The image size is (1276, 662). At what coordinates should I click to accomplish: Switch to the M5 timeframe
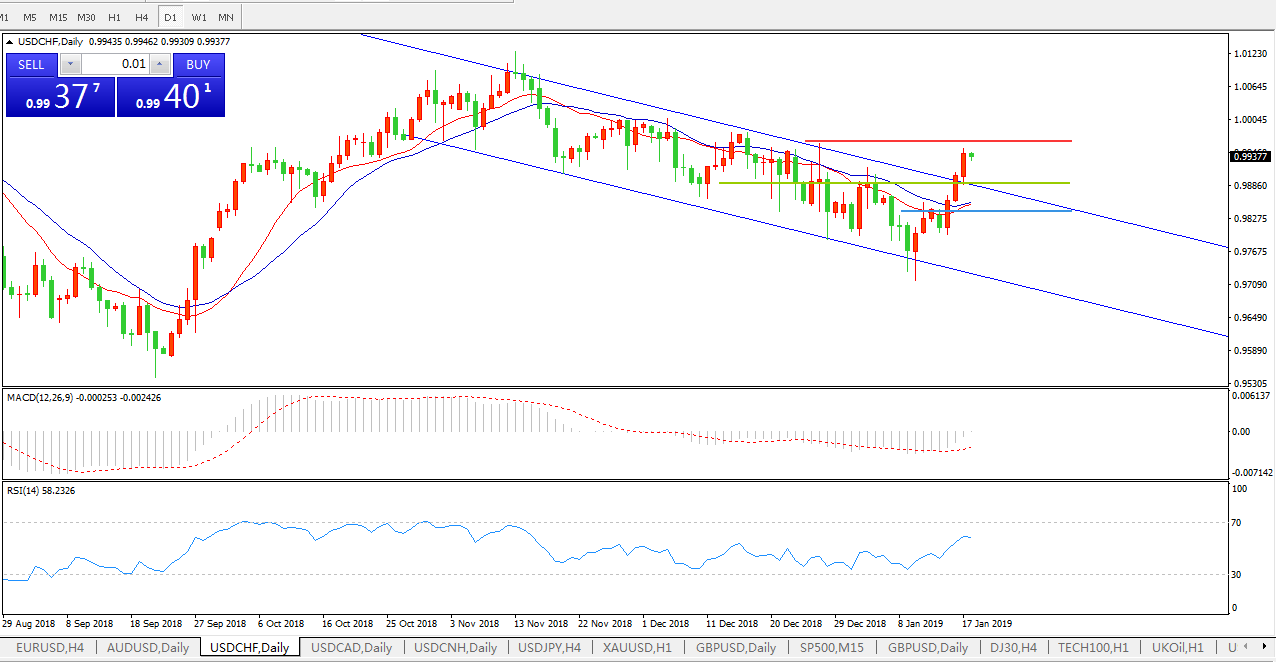[30, 17]
